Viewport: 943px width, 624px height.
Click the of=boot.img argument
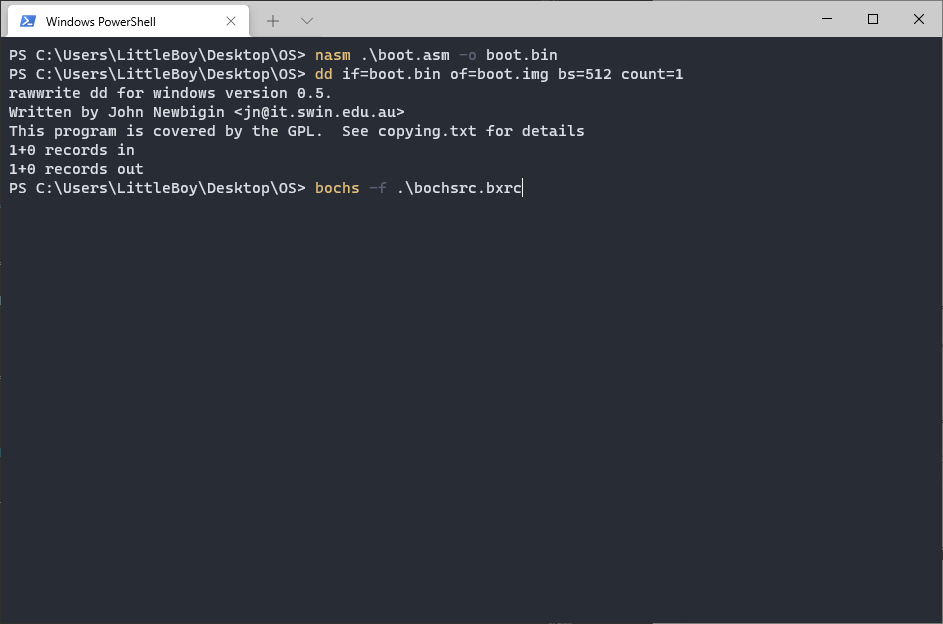499,75
